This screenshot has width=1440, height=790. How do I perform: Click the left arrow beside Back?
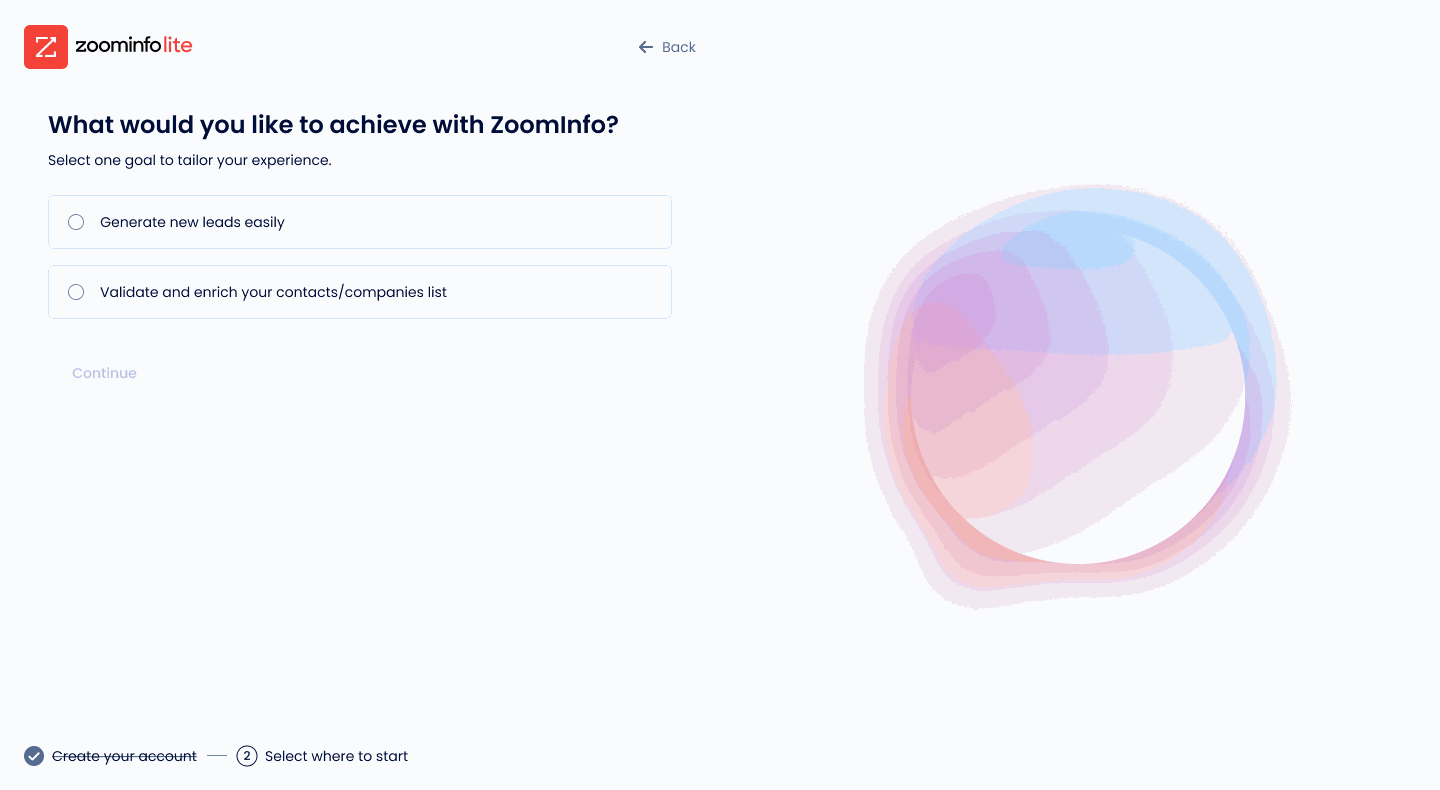pos(646,47)
